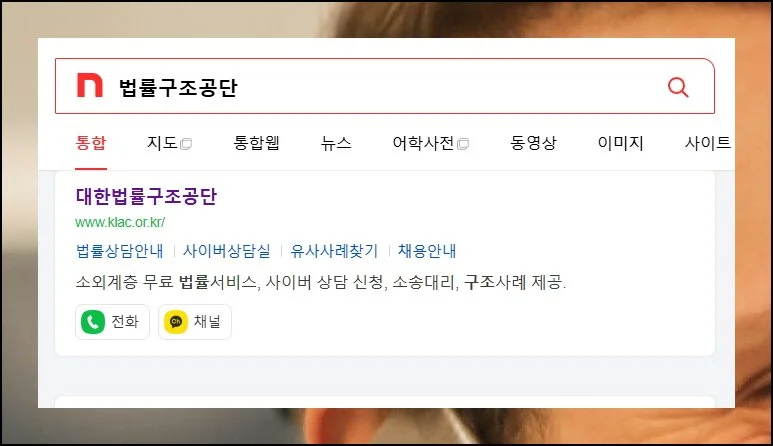Click the 채용안내 sublink
This screenshot has height=446, width=773.
(427, 251)
